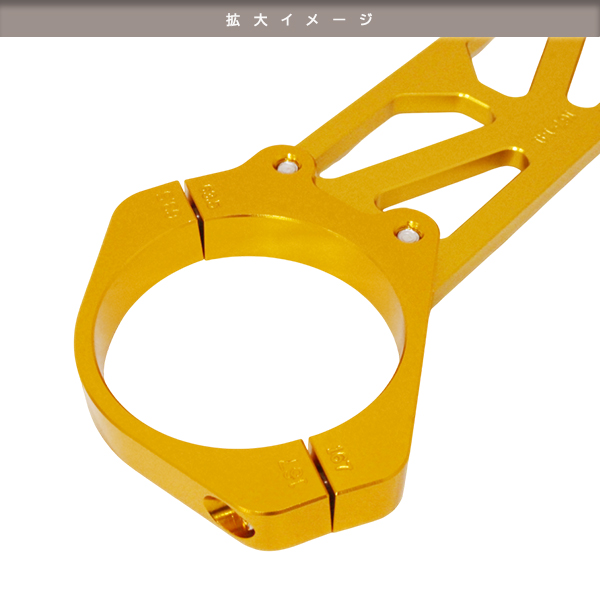Click the lower silver screw near the arm
600x600 pixels.
click(x=410, y=235)
